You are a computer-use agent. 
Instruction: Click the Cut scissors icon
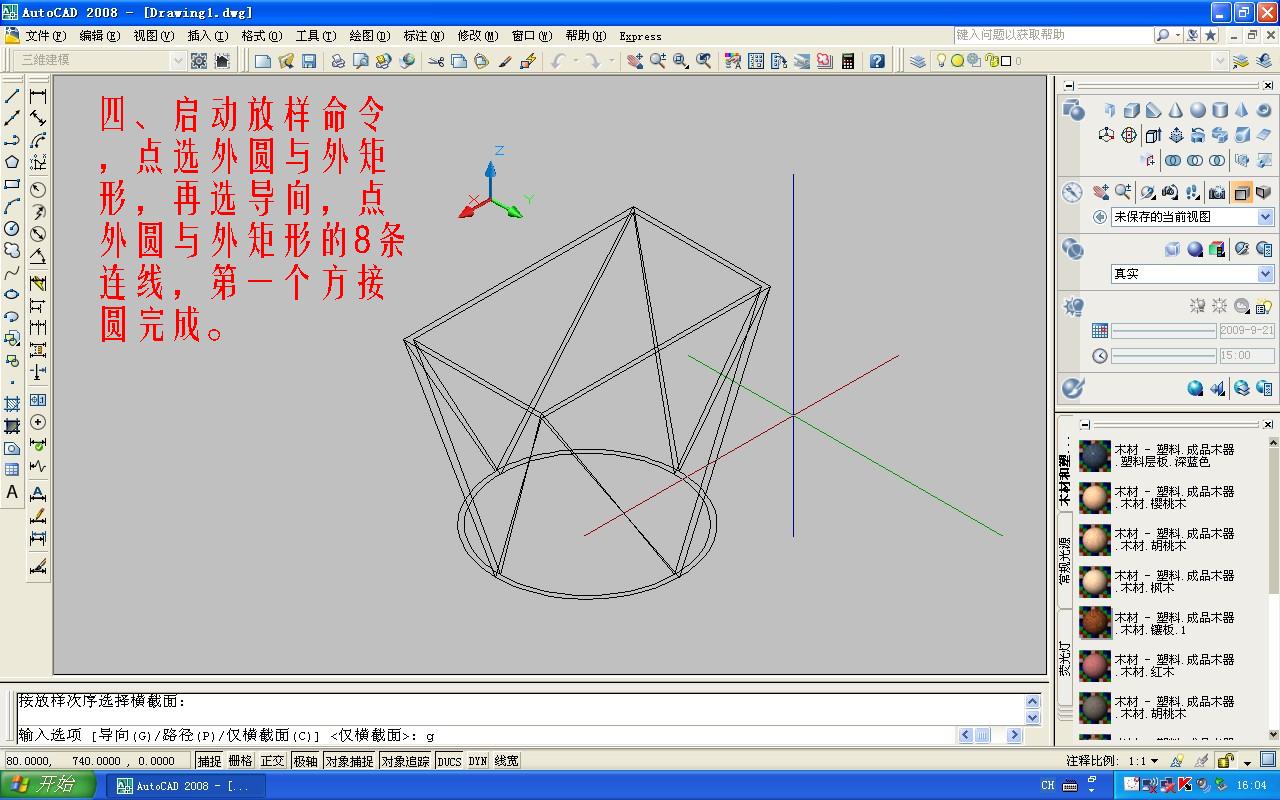pyautogui.click(x=436, y=61)
